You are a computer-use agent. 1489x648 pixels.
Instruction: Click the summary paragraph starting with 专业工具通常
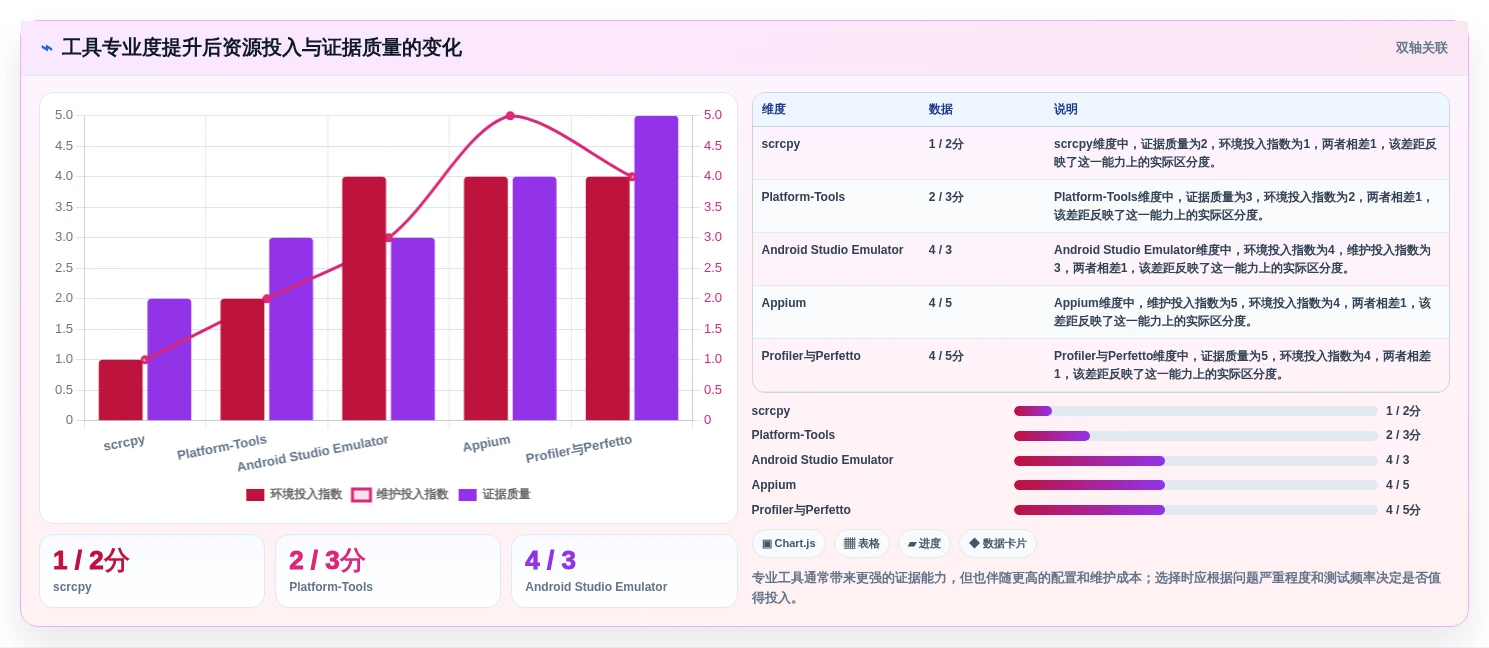point(1098,588)
